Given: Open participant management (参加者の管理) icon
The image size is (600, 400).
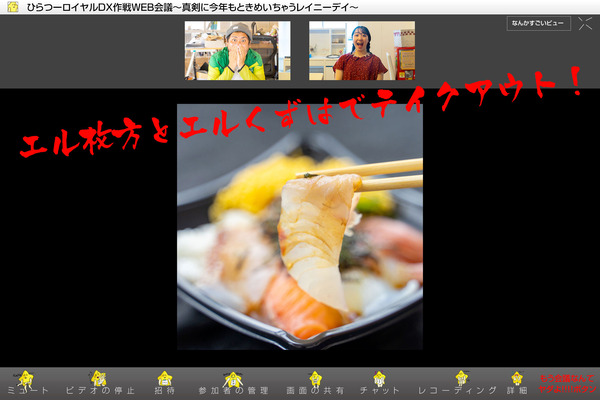Looking at the screenshot, I should click(234, 377).
